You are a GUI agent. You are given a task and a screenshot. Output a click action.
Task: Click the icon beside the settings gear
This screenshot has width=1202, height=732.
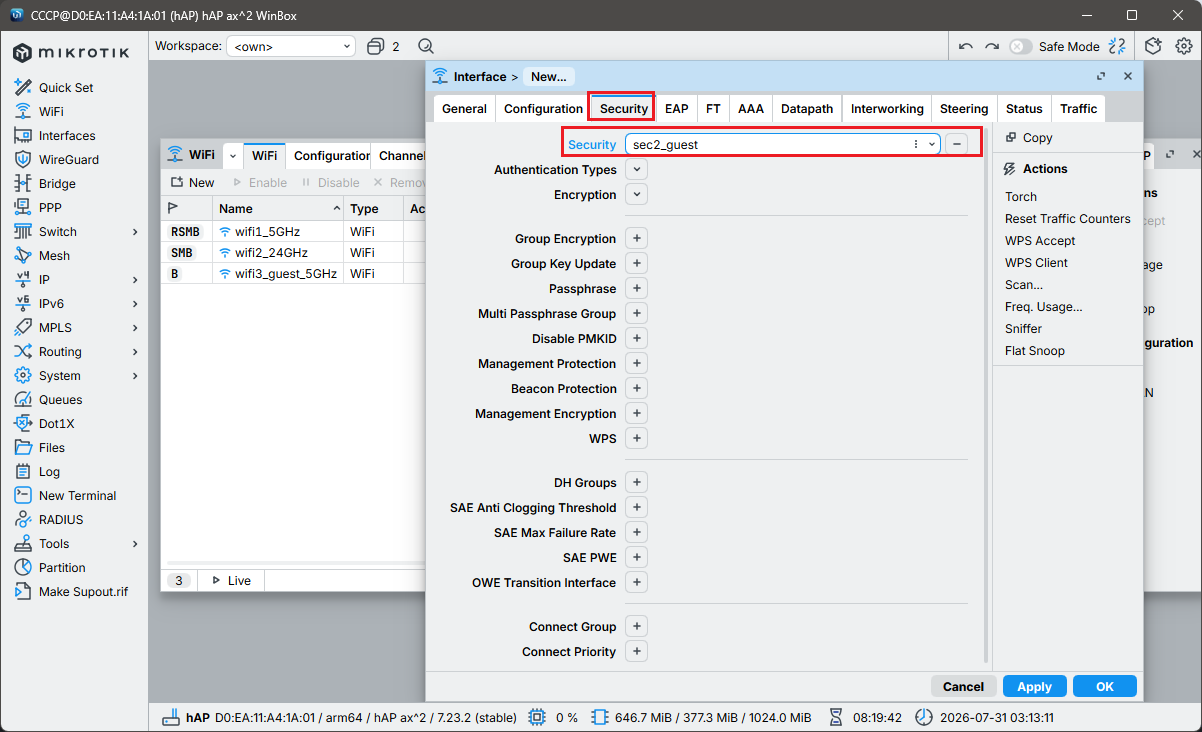(1153, 46)
